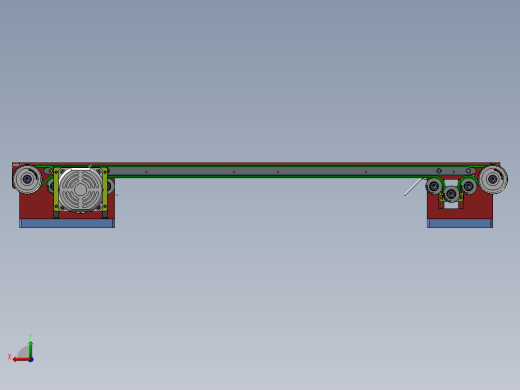Select the right blue base plate
520x390 pixels.
click(x=460, y=223)
